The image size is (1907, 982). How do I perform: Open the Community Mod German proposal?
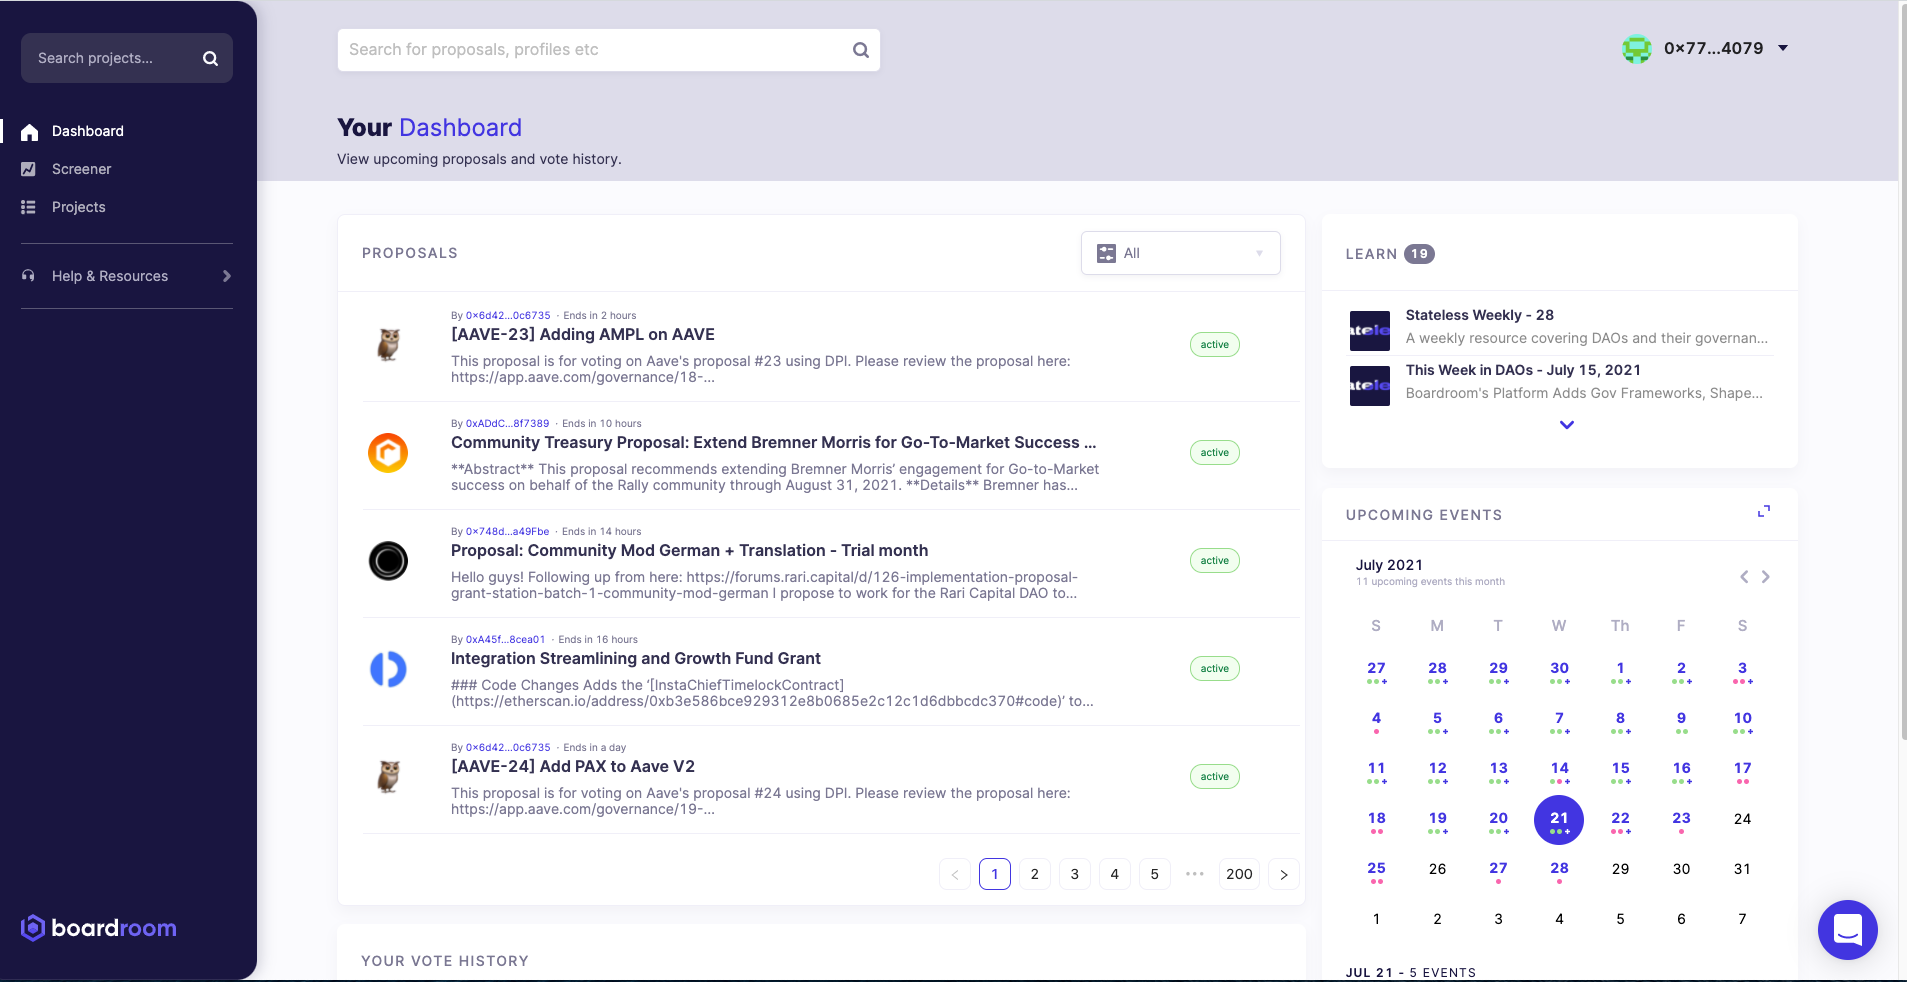point(689,551)
